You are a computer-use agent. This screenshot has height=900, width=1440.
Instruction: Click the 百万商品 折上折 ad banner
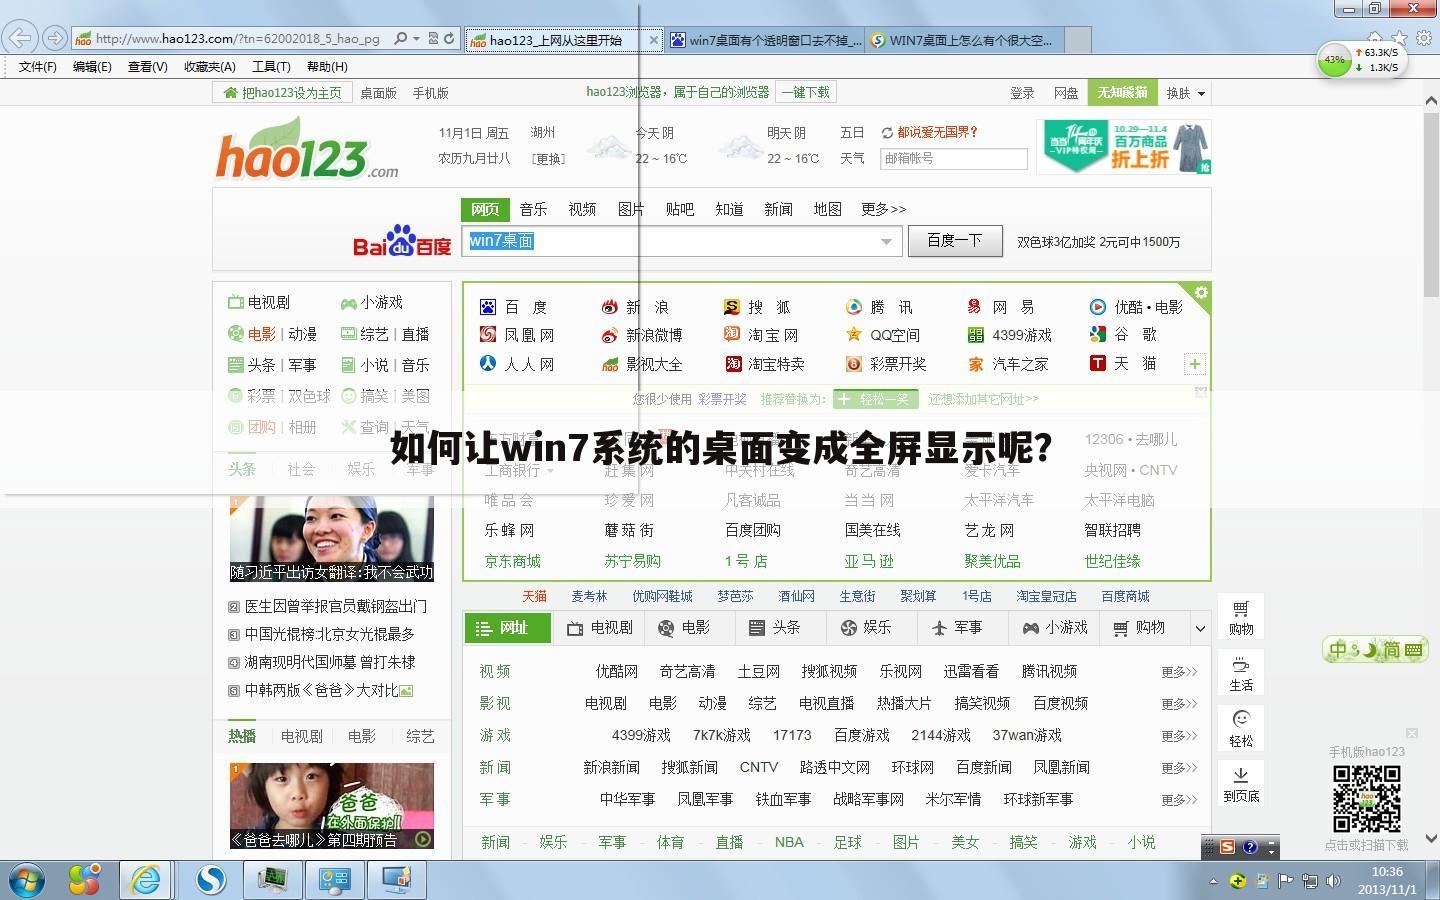[1124, 147]
